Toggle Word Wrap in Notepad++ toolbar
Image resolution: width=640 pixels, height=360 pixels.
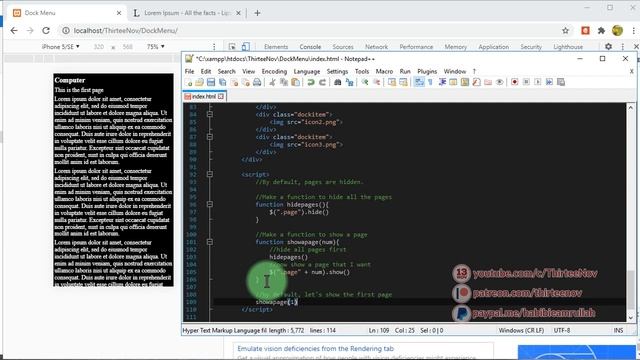[419, 82]
